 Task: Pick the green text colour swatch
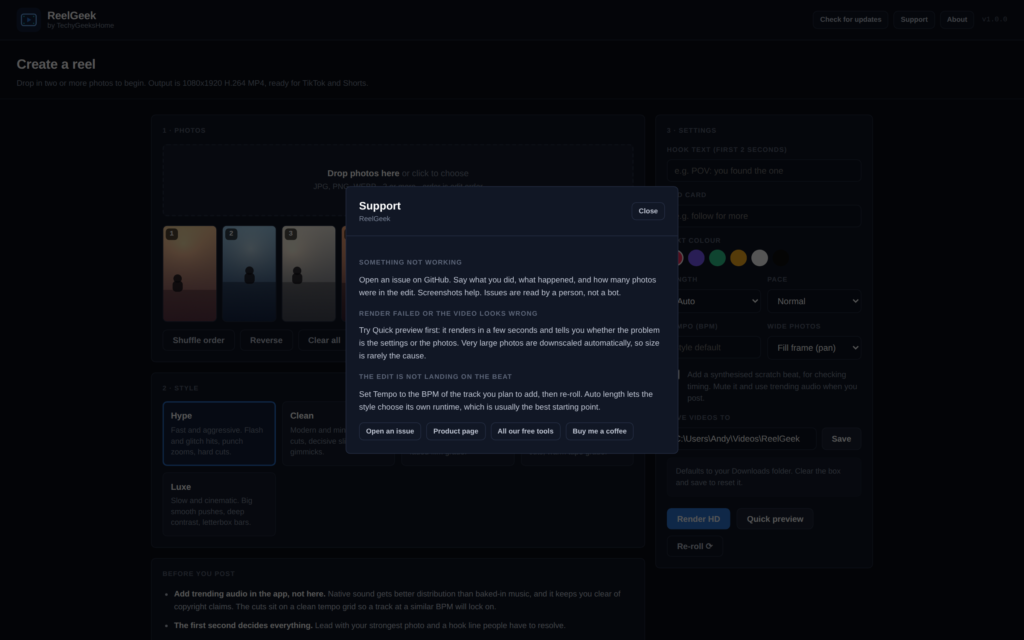pyautogui.click(x=717, y=258)
